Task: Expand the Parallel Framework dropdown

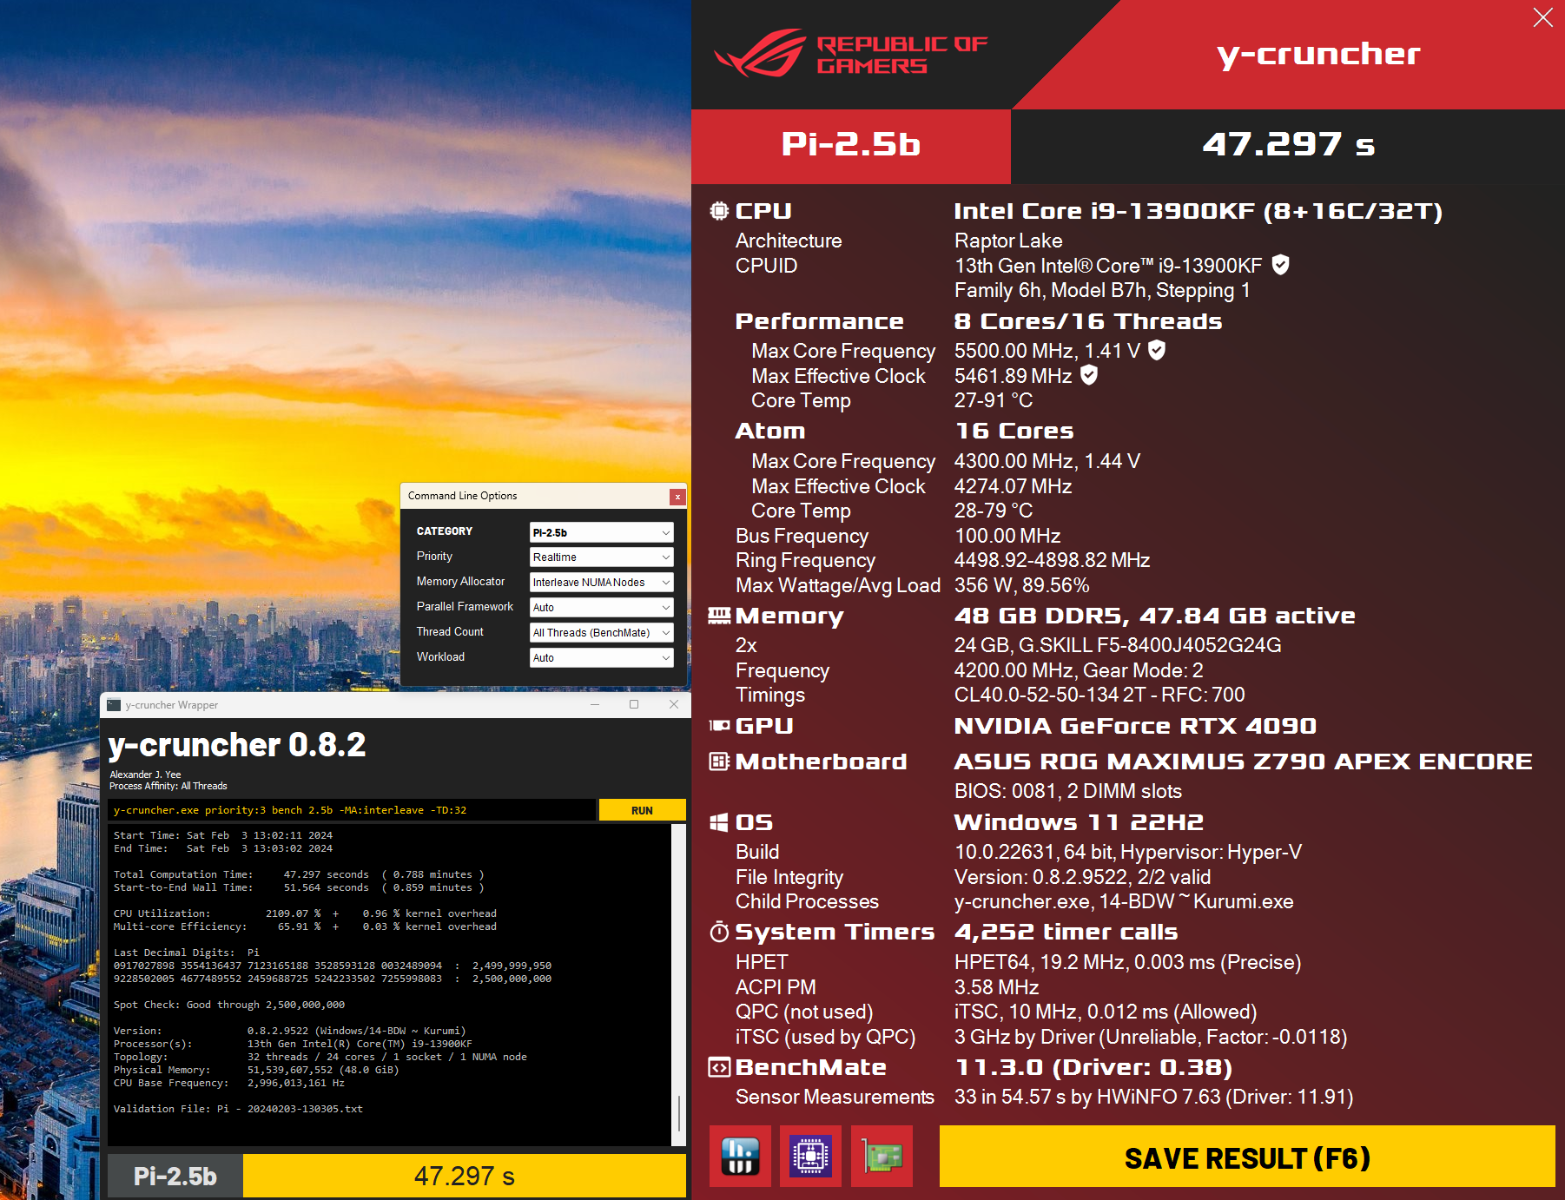Action: 601,608
